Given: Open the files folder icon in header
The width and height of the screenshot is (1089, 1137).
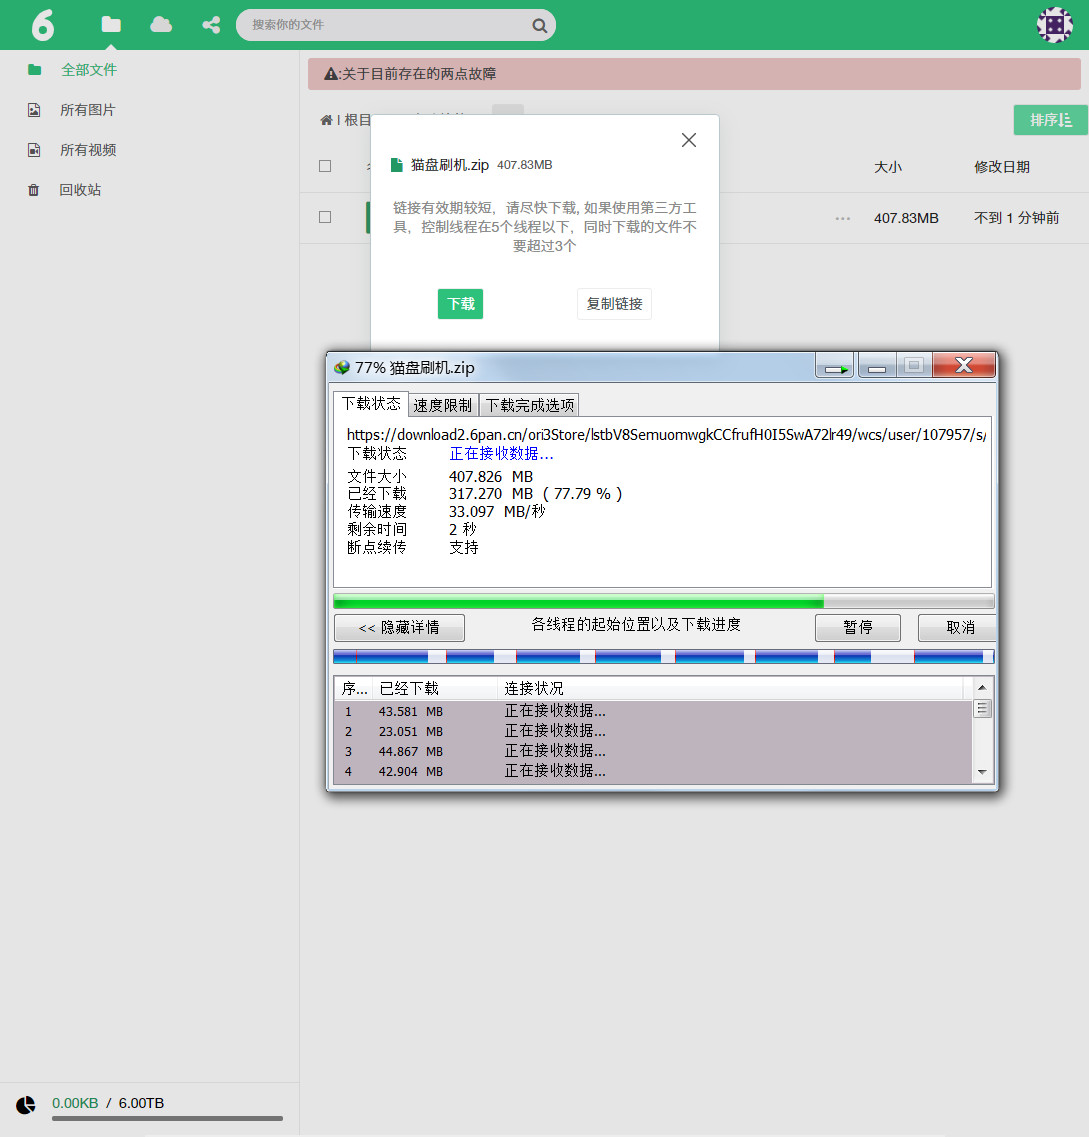Looking at the screenshot, I should coord(111,25).
